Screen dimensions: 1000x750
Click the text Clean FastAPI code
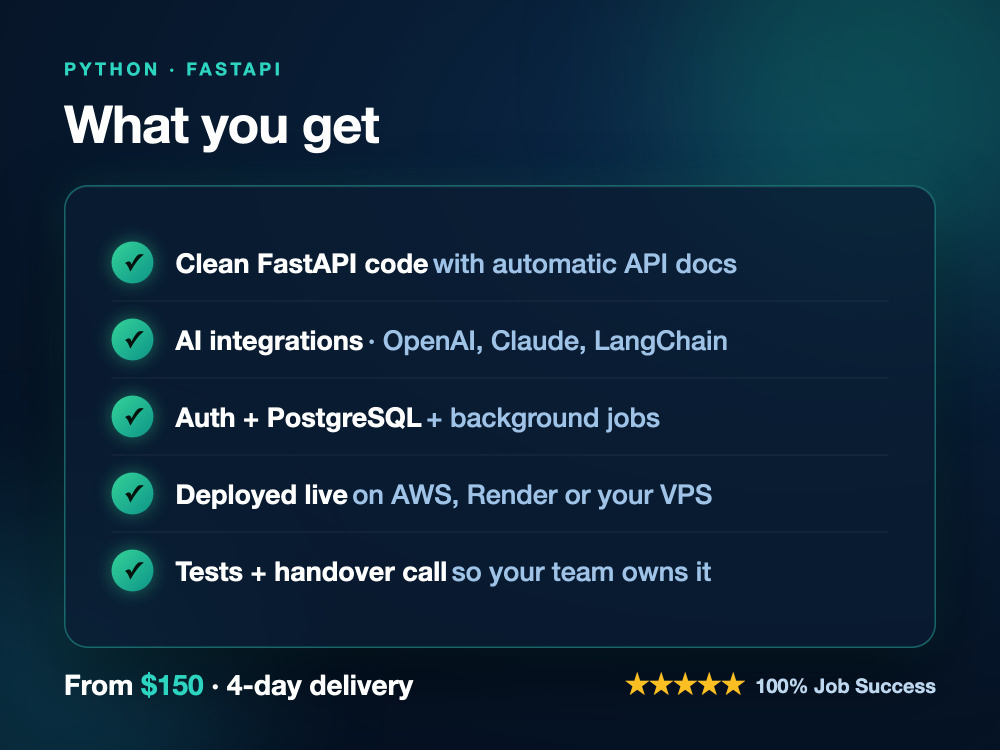tap(302, 263)
